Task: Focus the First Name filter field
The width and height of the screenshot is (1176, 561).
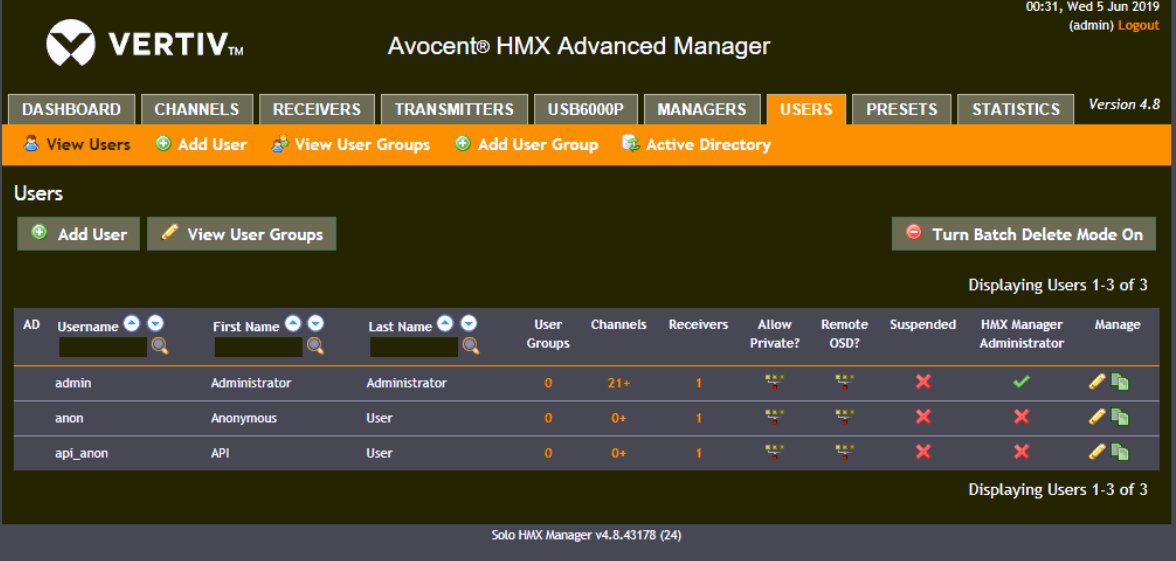Action: tap(259, 346)
